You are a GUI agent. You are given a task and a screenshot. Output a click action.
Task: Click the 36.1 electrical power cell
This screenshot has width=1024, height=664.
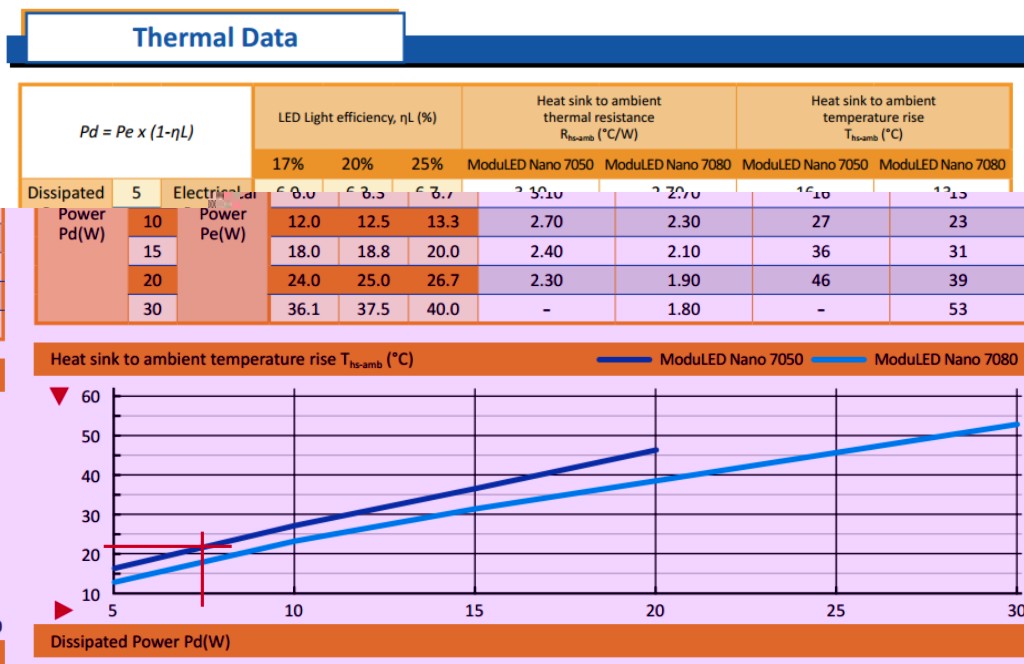[x=303, y=309]
